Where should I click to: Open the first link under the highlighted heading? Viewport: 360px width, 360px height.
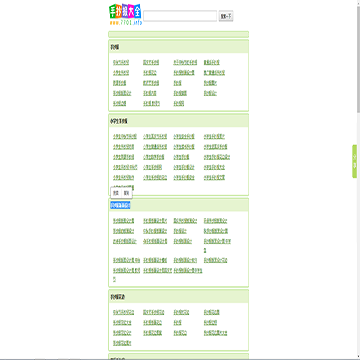[x=124, y=221]
